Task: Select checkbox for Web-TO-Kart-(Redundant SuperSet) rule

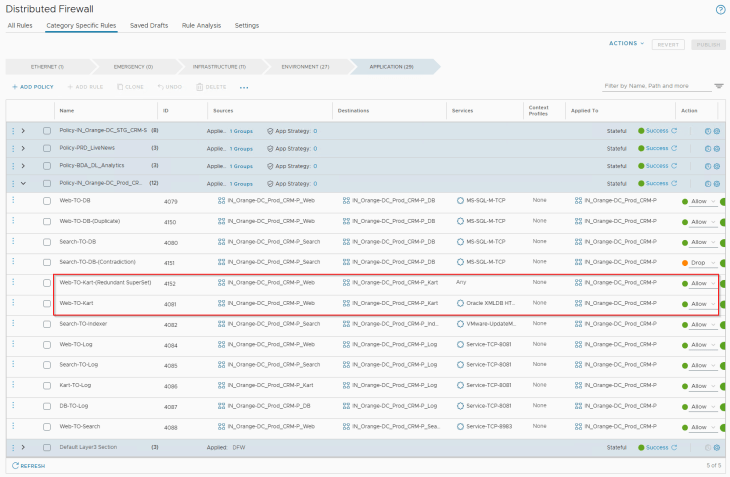Action: [47, 283]
